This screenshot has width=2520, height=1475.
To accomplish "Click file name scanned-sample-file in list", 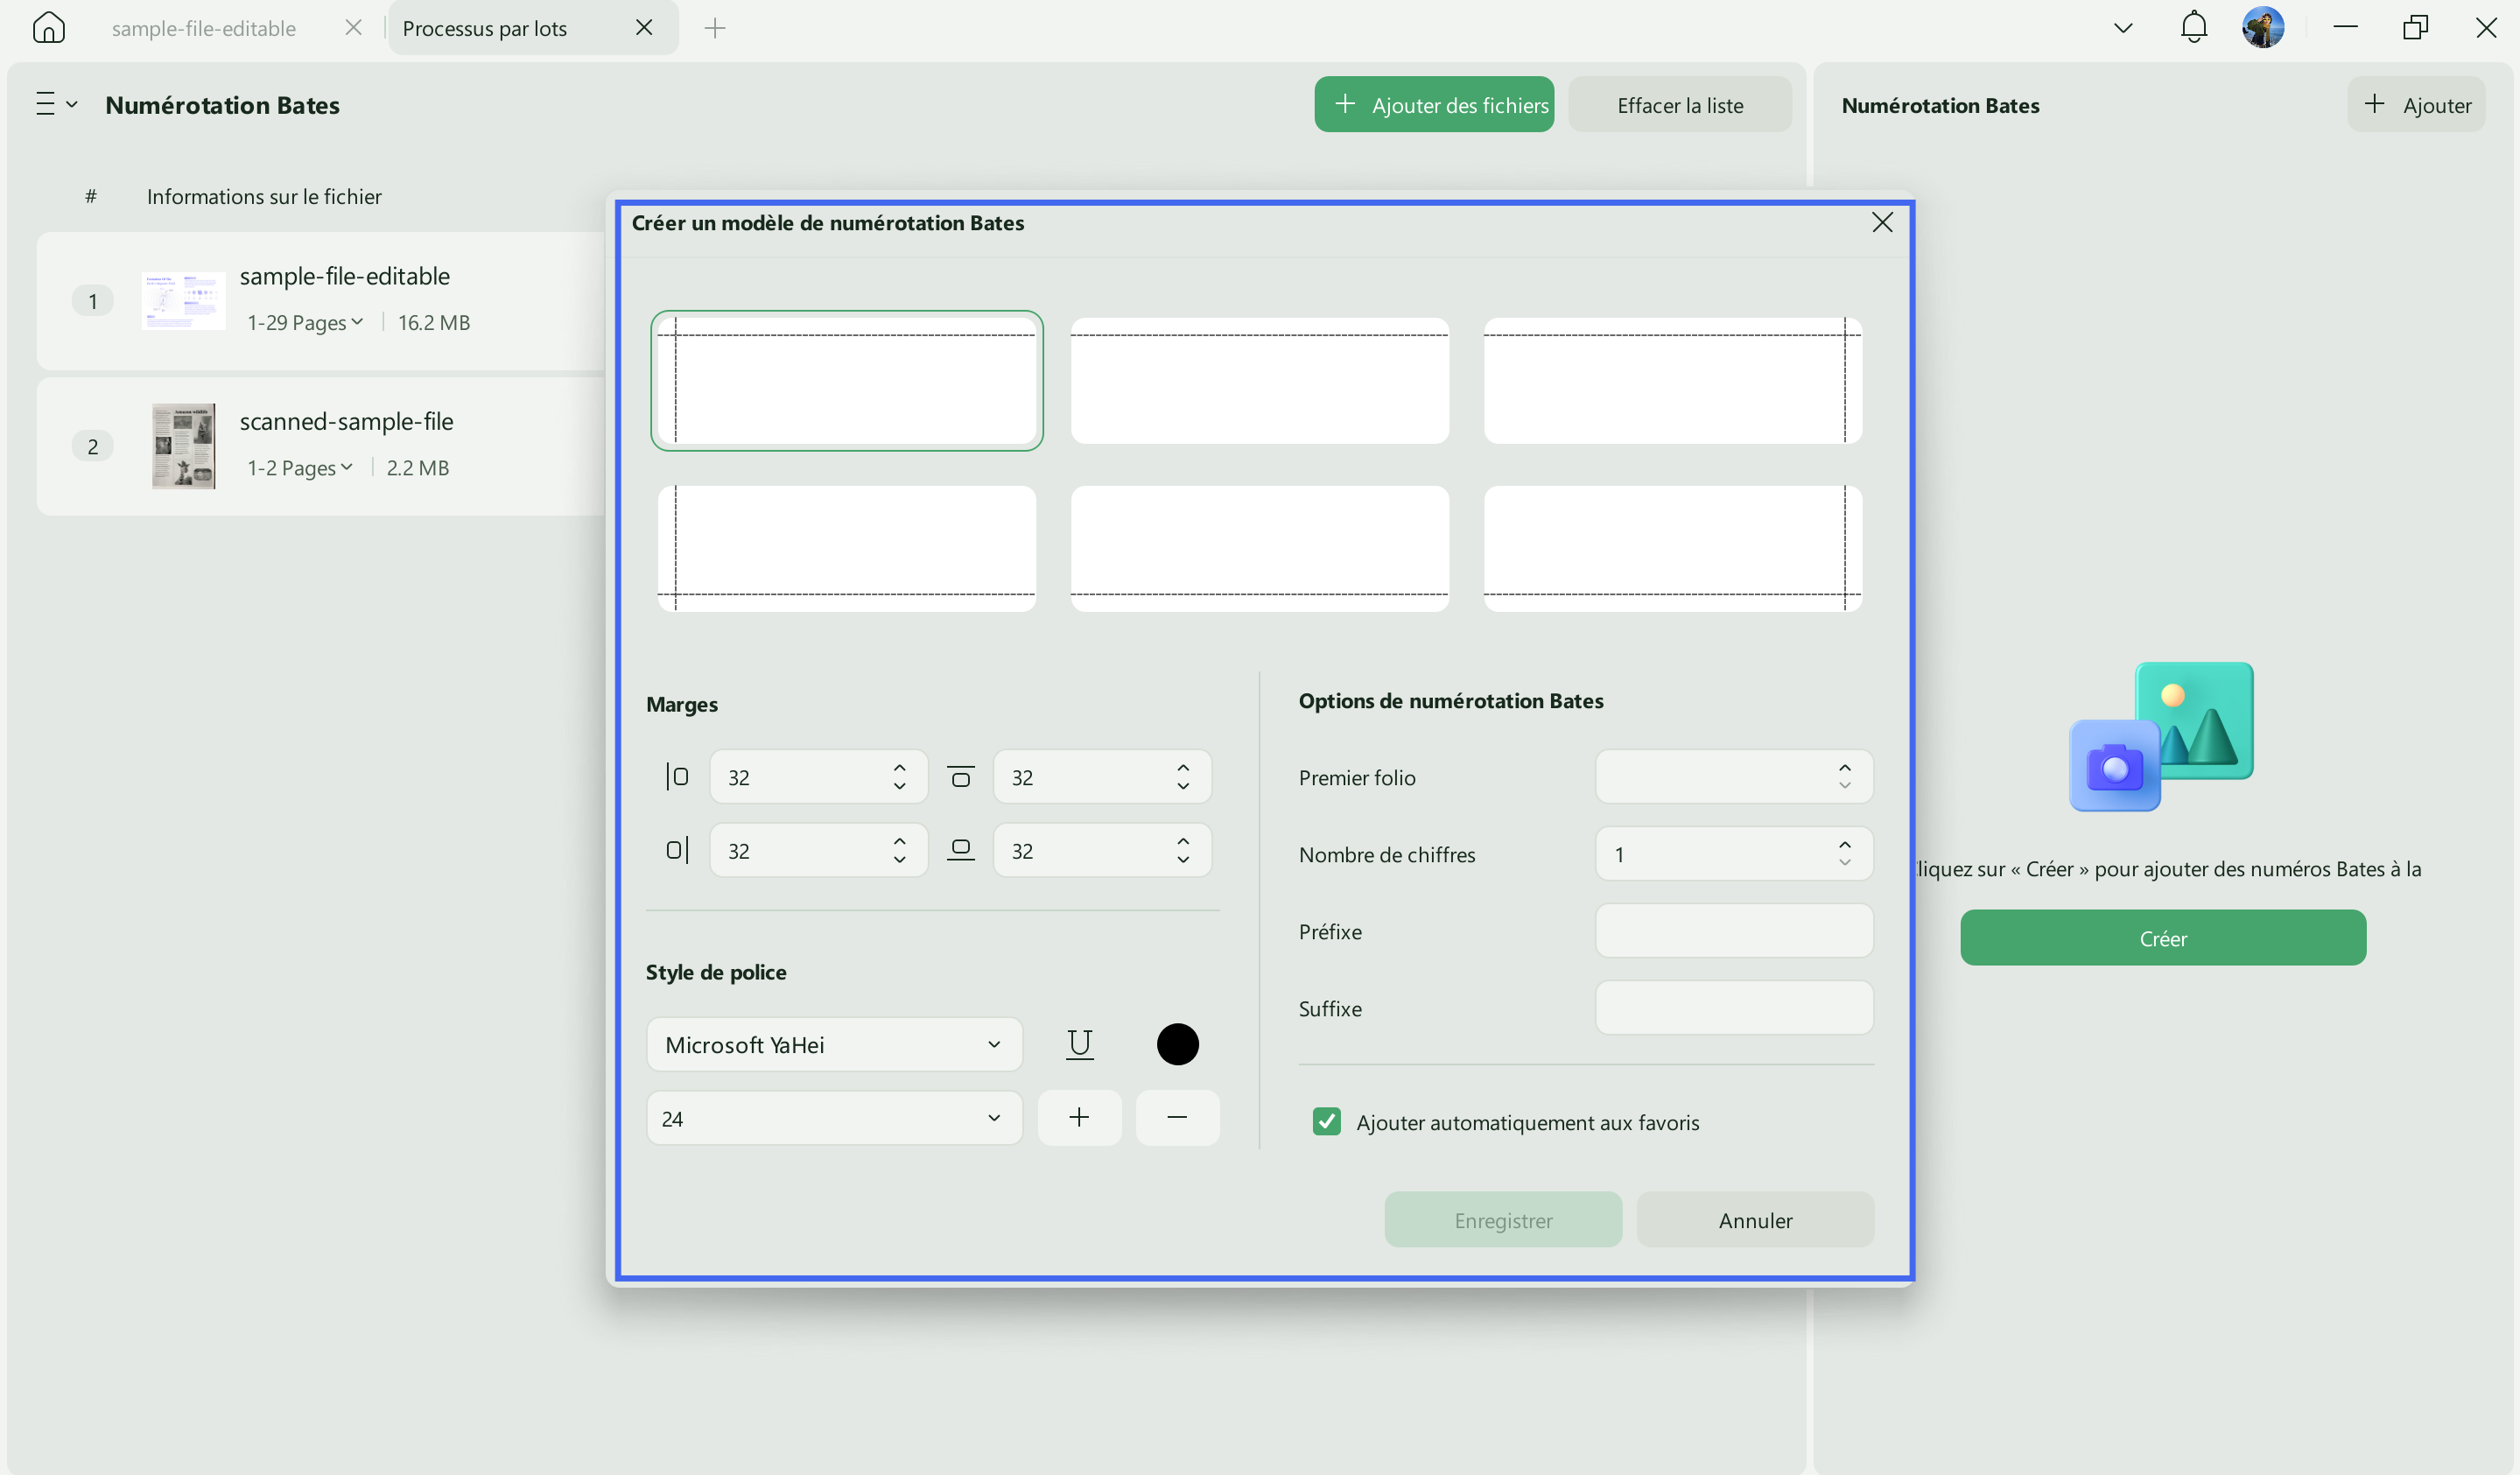I will 346,421.
